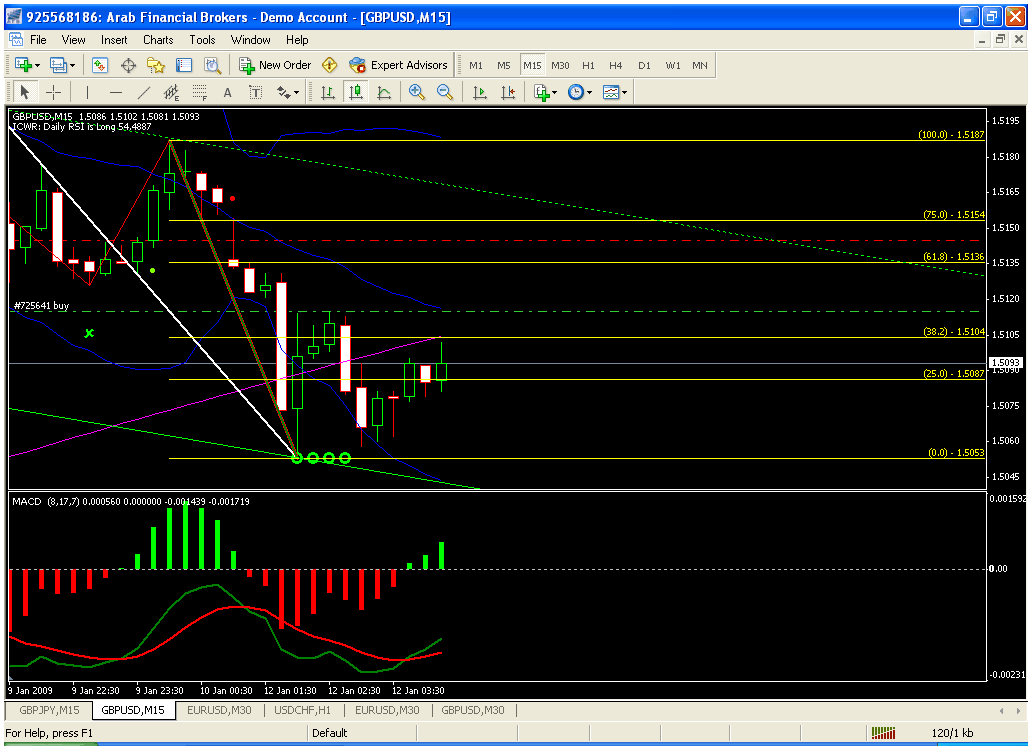This screenshot has width=1032, height=746.
Task: Open the Market Watch panel icon
Action: pos(100,65)
